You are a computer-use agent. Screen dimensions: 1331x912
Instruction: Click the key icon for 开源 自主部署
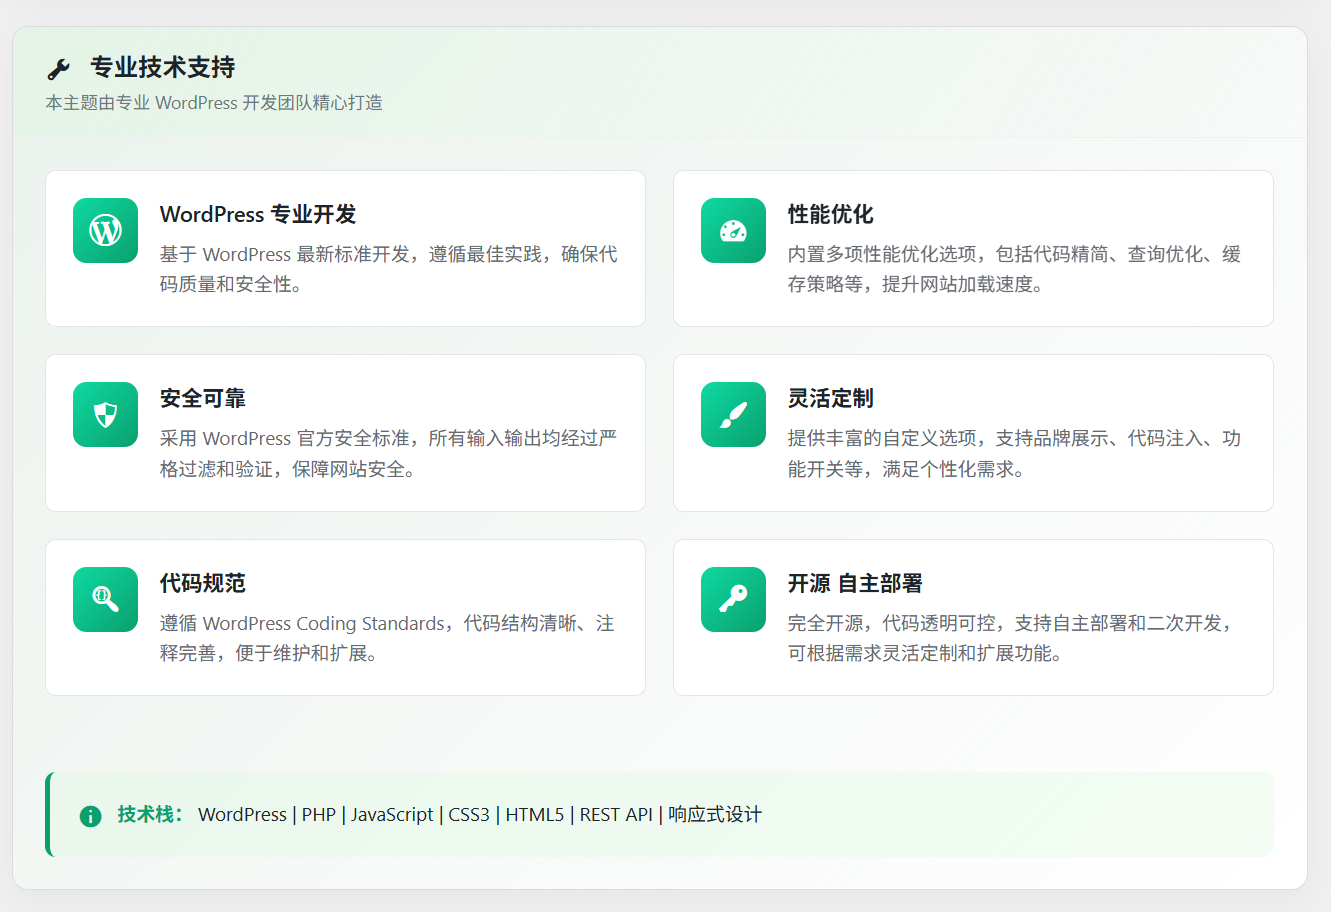[x=733, y=599]
